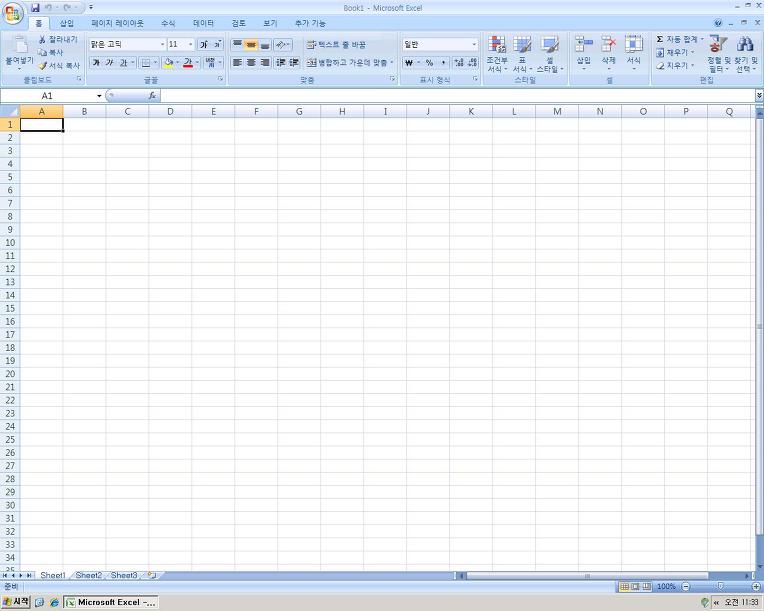Switch to the Review (검토) tab
Image resolution: width=764 pixels, height=611 pixels.
coord(239,23)
